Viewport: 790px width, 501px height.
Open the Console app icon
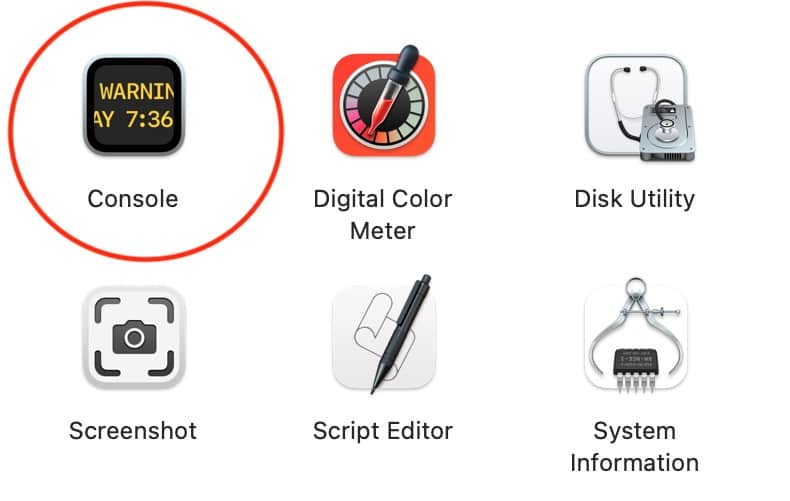134,106
